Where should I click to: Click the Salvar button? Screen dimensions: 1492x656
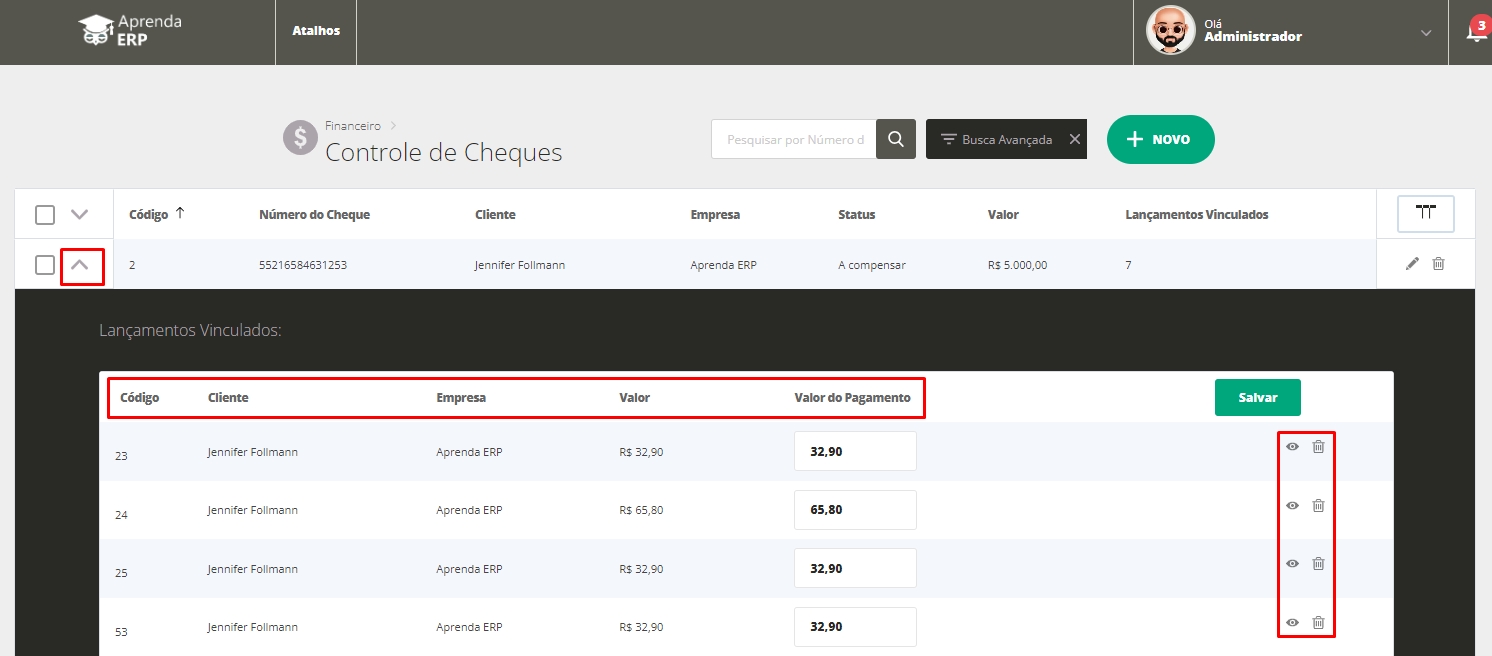click(x=1257, y=397)
